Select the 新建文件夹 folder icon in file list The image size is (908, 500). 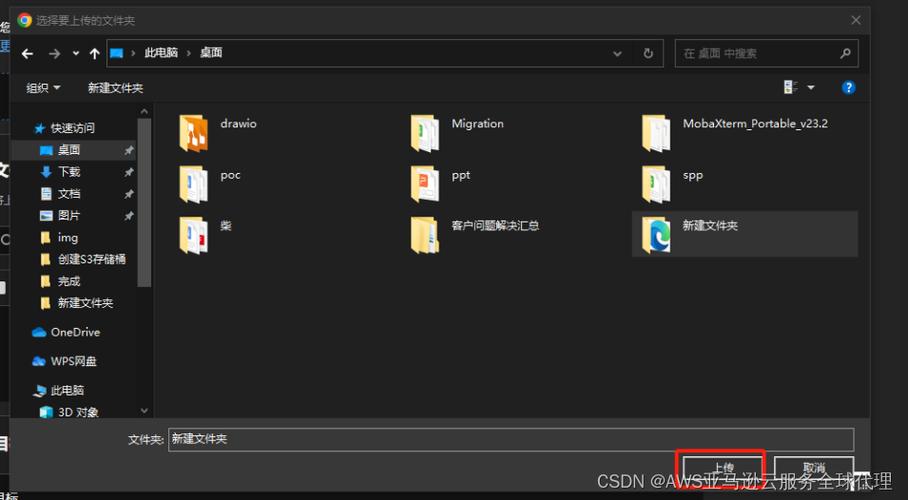click(x=656, y=235)
